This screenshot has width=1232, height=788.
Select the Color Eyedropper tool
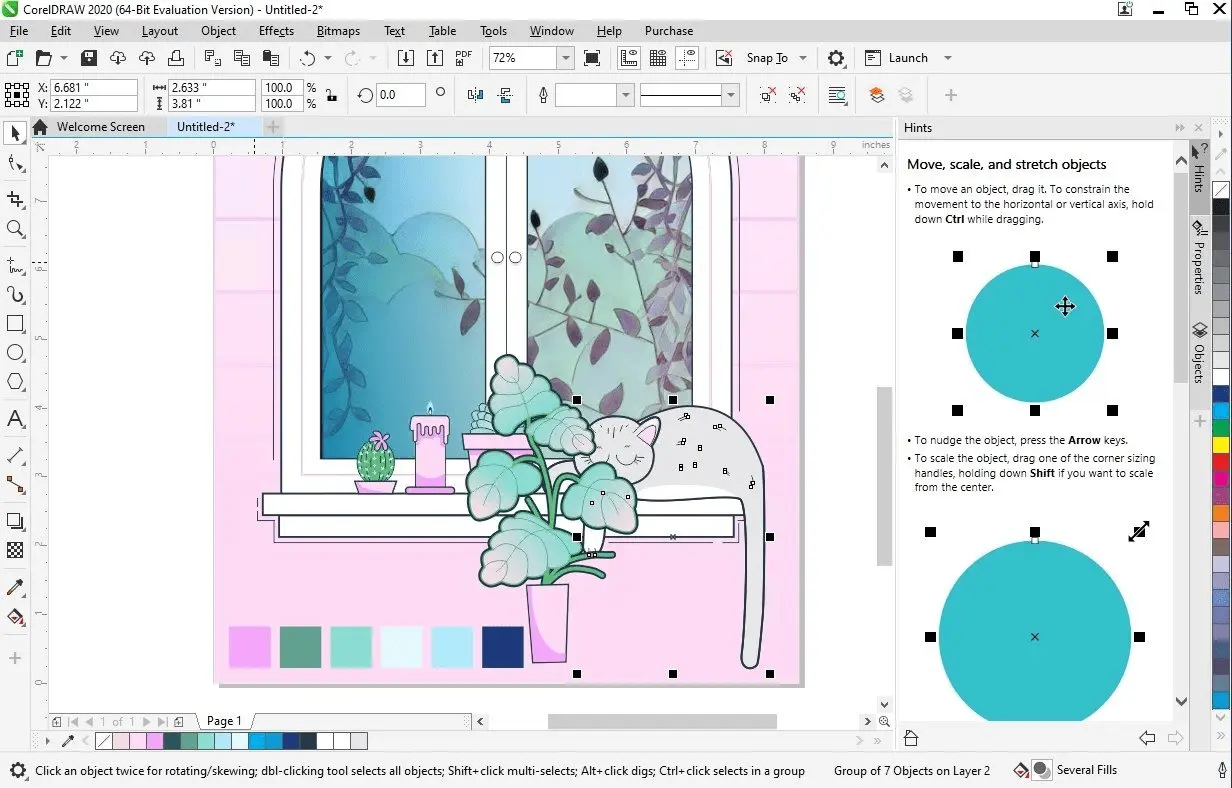pyautogui.click(x=15, y=587)
